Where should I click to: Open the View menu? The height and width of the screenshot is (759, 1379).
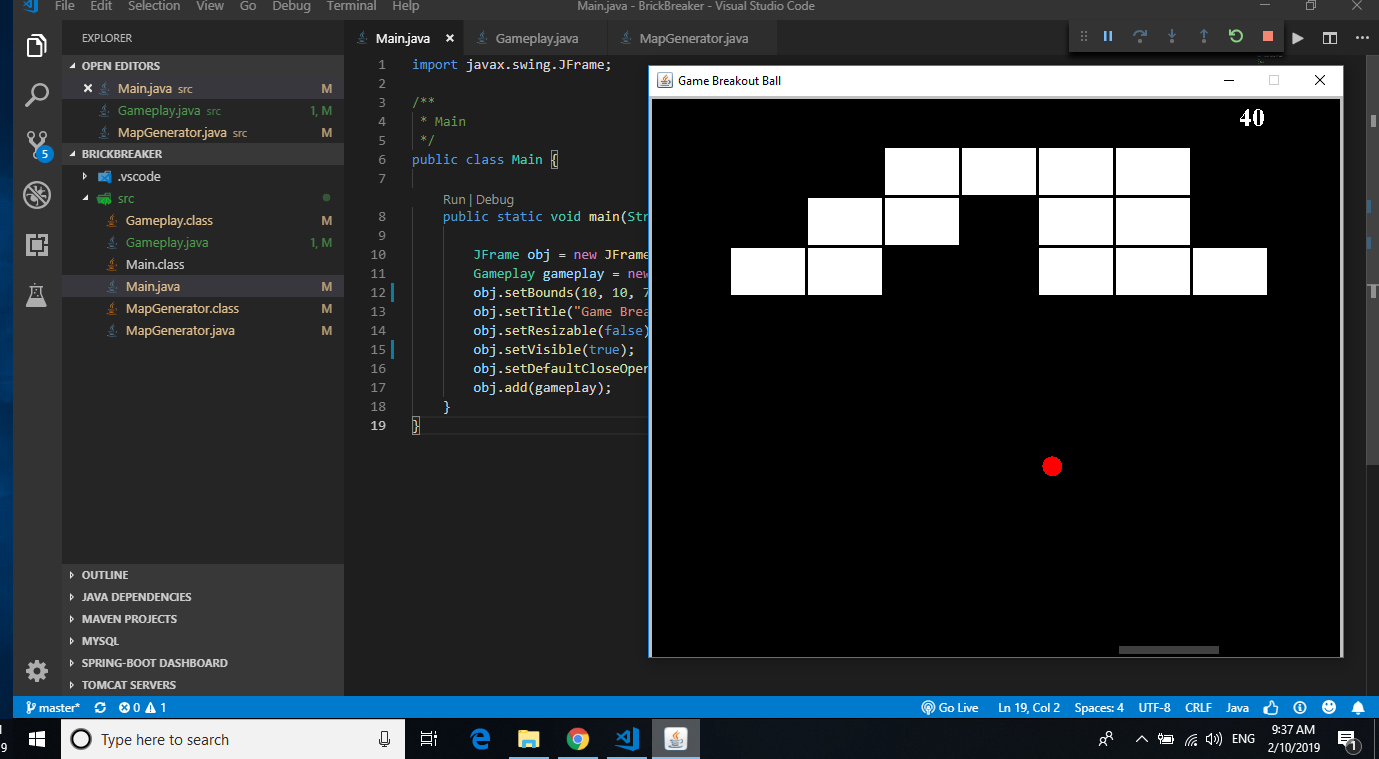(x=210, y=6)
